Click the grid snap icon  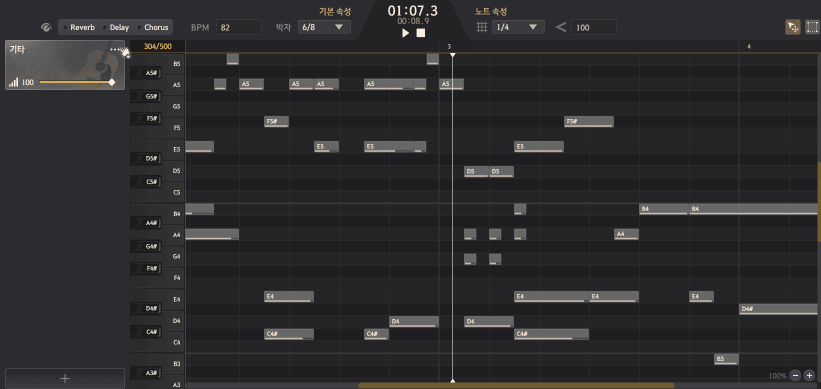click(482, 27)
